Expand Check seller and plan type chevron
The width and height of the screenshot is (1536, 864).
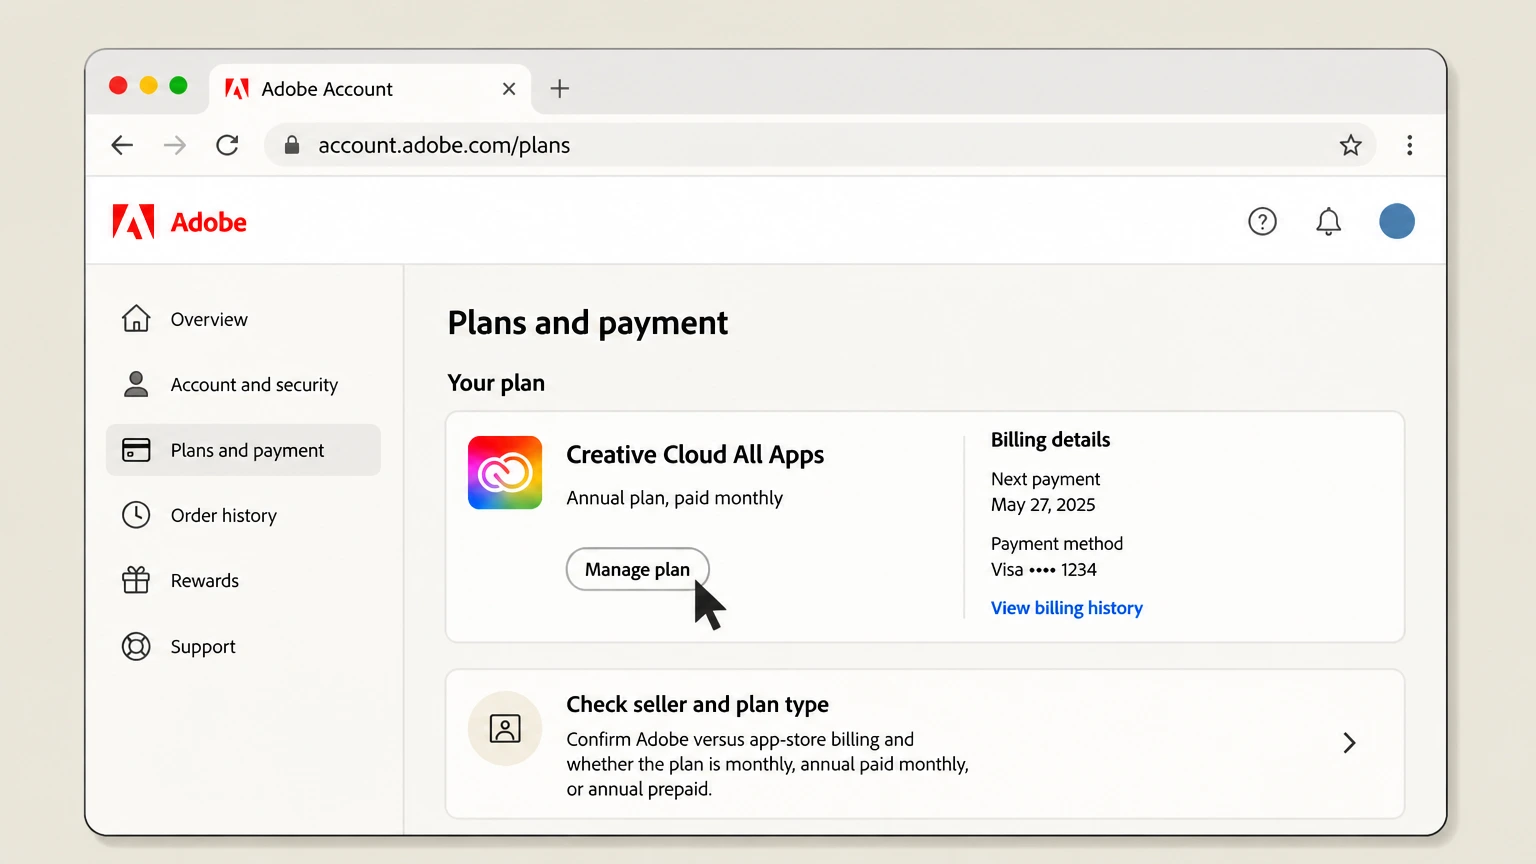1349,742
